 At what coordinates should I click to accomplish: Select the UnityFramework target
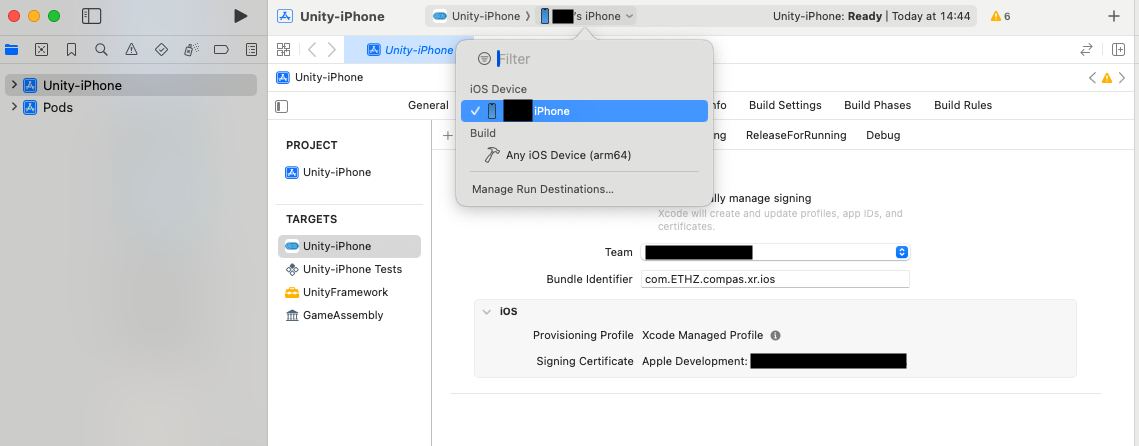click(345, 292)
